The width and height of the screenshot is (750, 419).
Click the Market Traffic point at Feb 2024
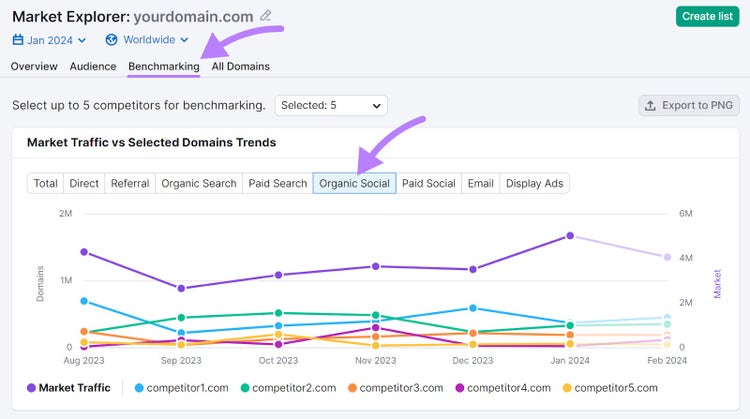pos(667,257)
